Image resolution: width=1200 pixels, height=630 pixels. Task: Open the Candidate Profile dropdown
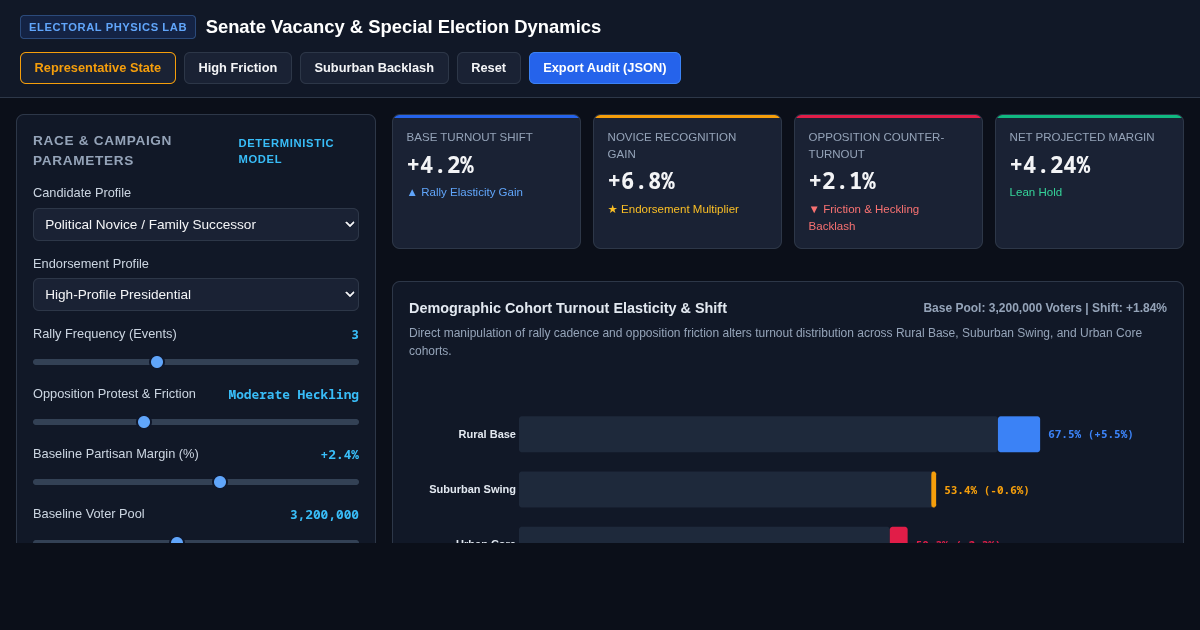(x=196, y=224)
